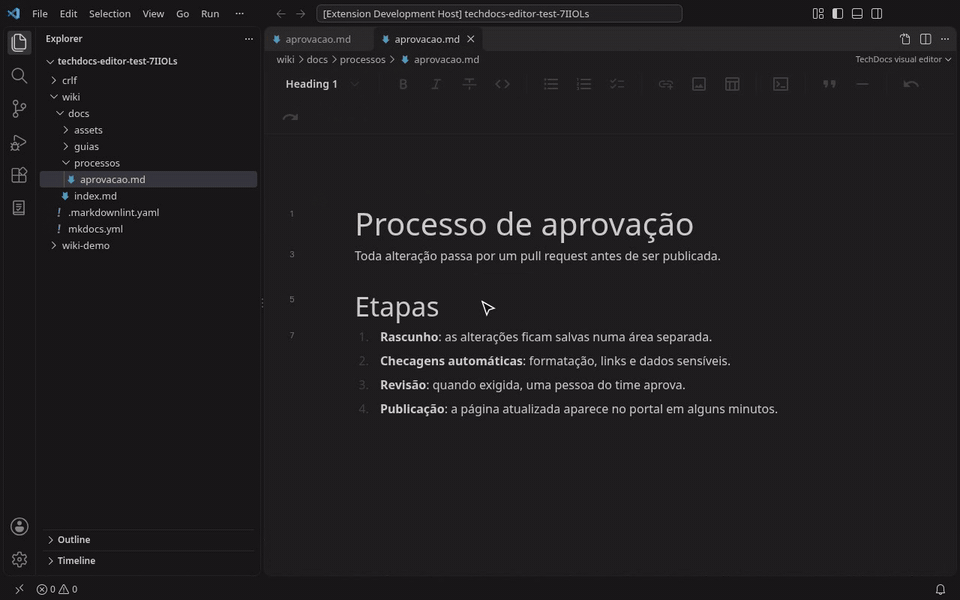Open the Accounts menu icon

click(x=19, y=527)
